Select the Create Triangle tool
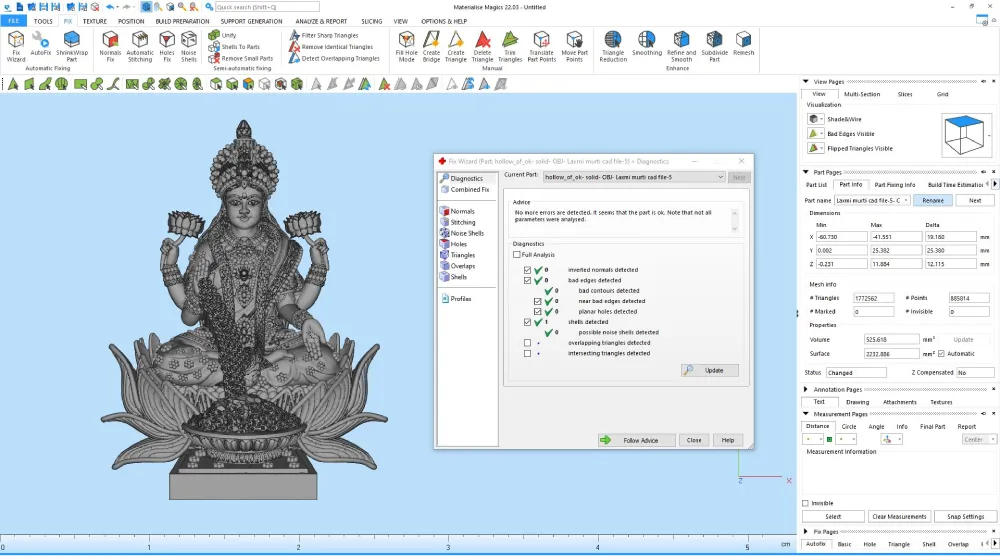Screen dimensions: 1000x556 pyautogui.click(x=455, y=46)
